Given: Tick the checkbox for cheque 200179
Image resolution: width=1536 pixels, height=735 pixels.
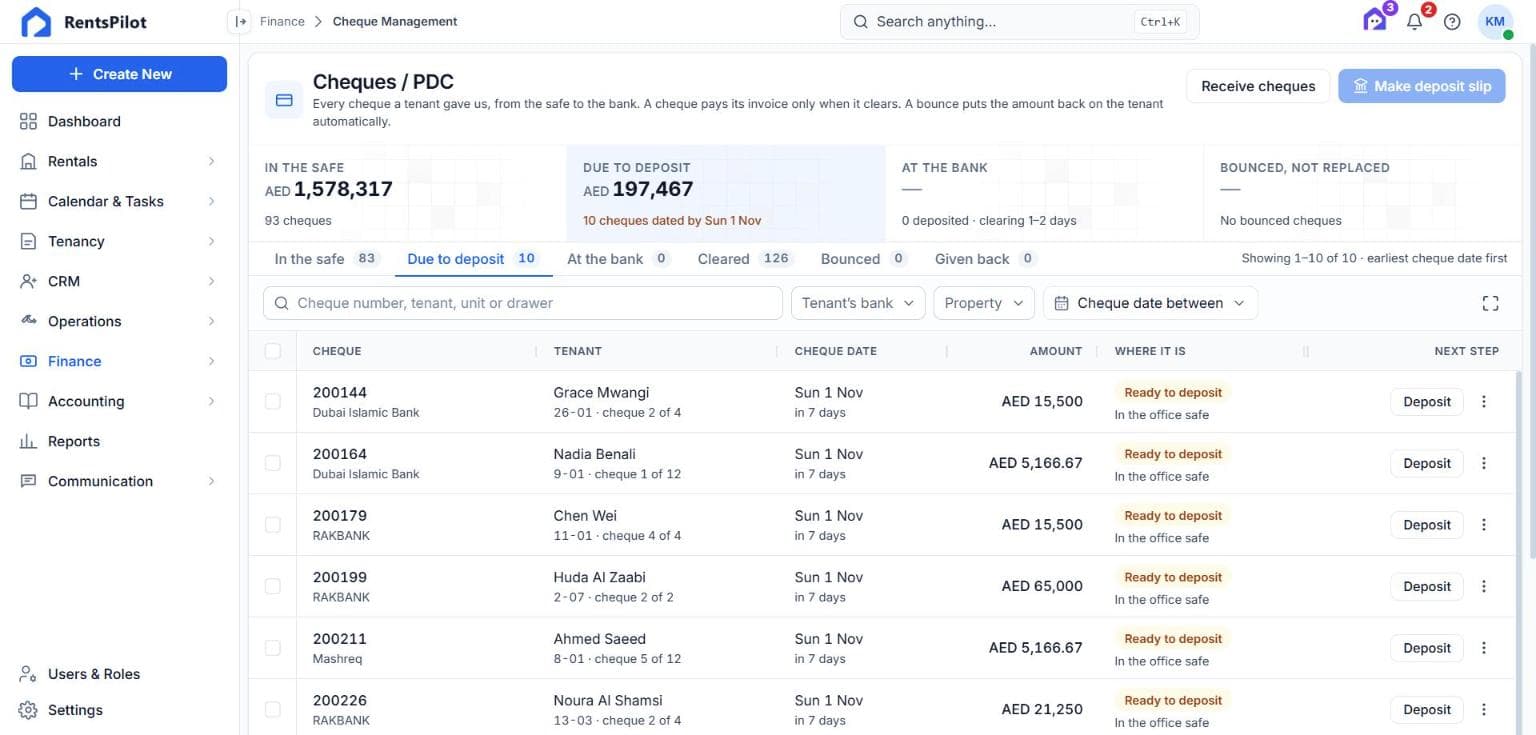Looking at the screenshot, I should (273, 525).
